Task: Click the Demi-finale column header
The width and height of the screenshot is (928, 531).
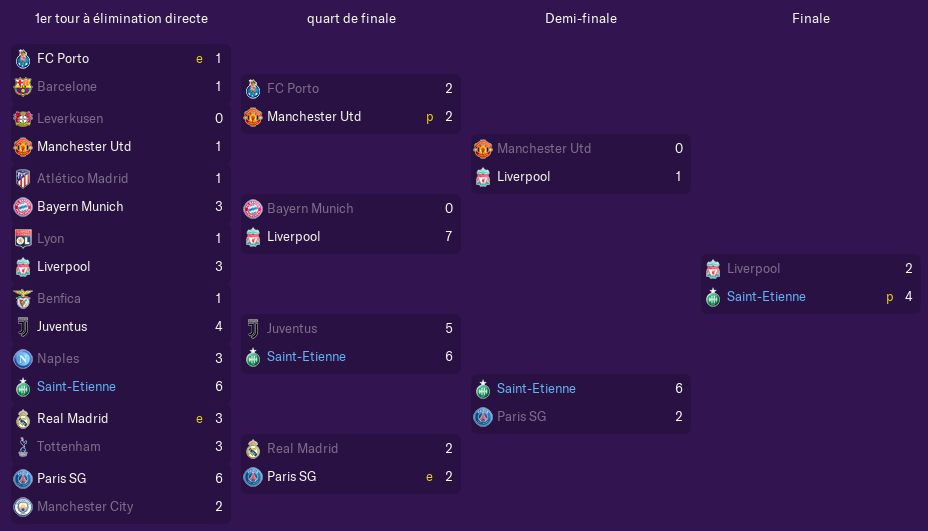Action: (x=581, y=18)
